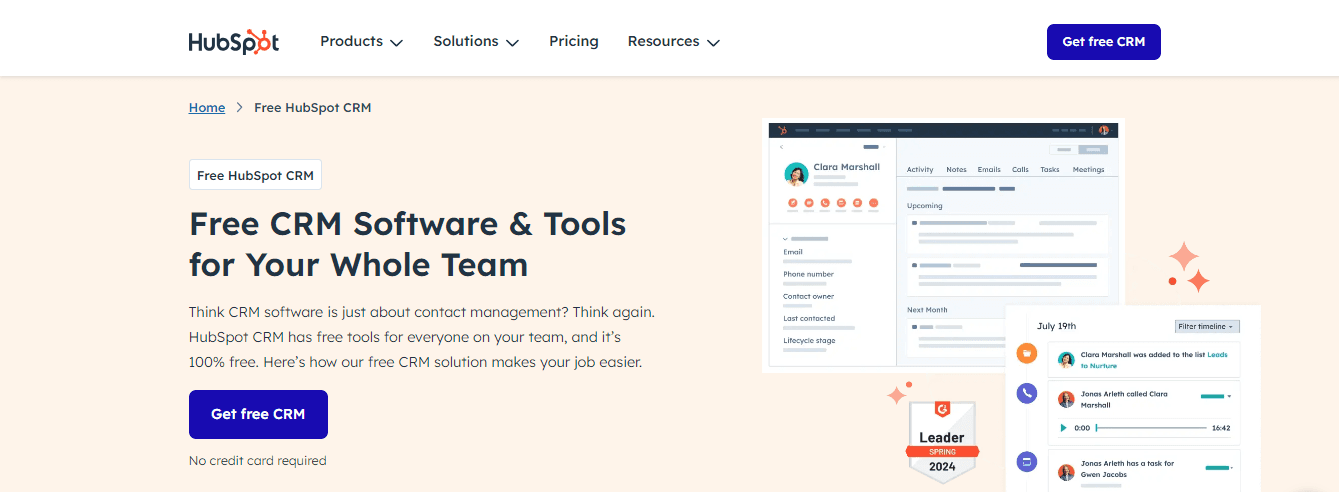The height and width of the screenshot is (492, 1339).
Task: Click the G2 Leader Spring 2024 badge
Action: (942, 442)
